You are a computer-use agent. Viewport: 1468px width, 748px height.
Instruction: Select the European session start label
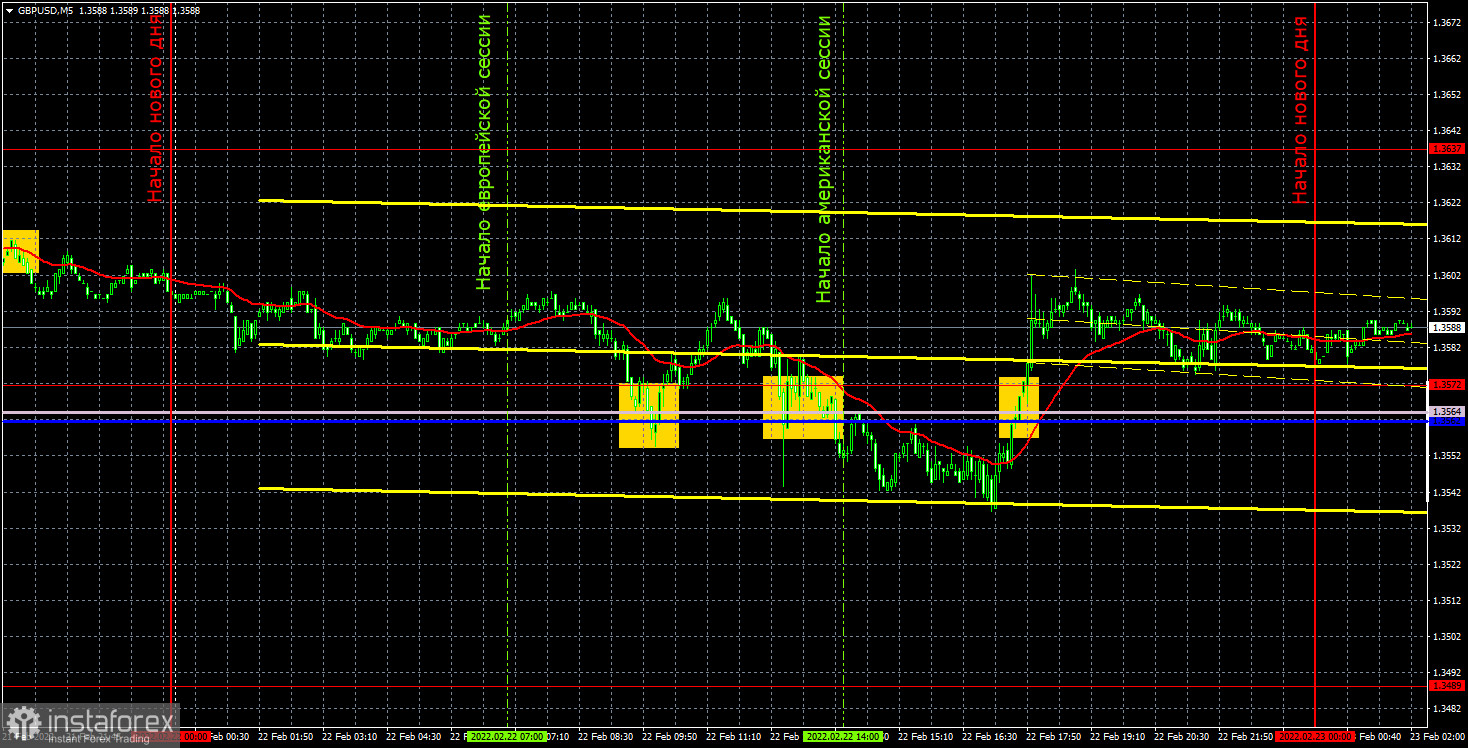point(485,153)
